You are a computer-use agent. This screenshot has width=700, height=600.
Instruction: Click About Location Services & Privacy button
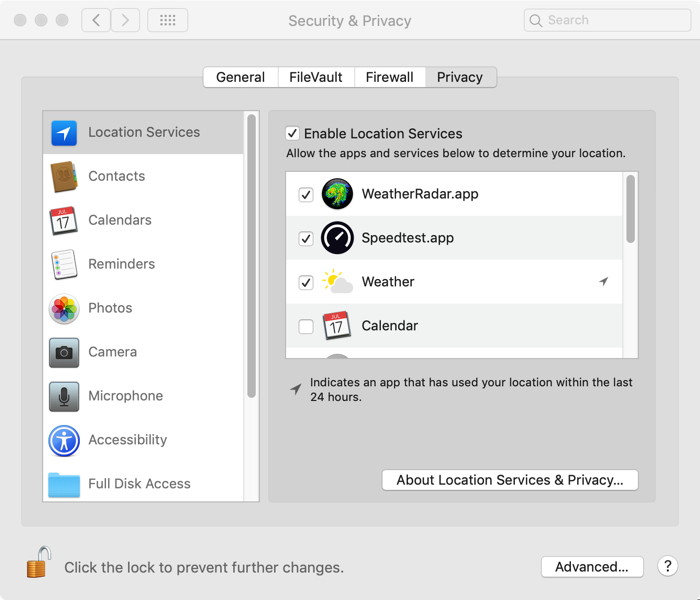[509, 480]
